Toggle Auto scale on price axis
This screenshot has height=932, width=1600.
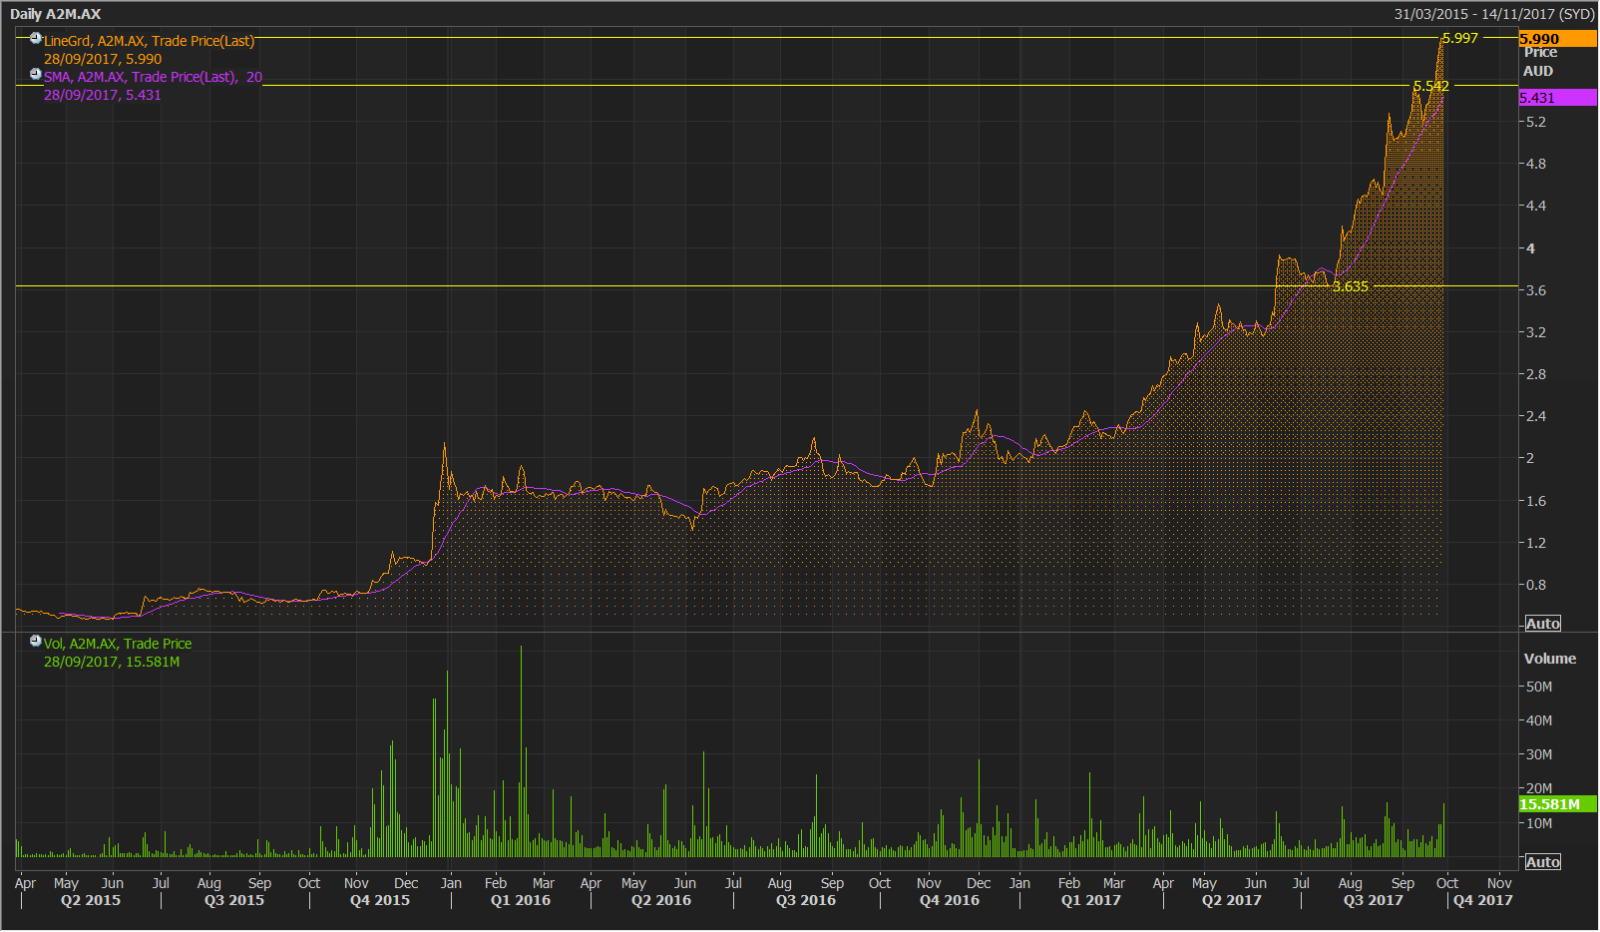(x=1542, y=623)
